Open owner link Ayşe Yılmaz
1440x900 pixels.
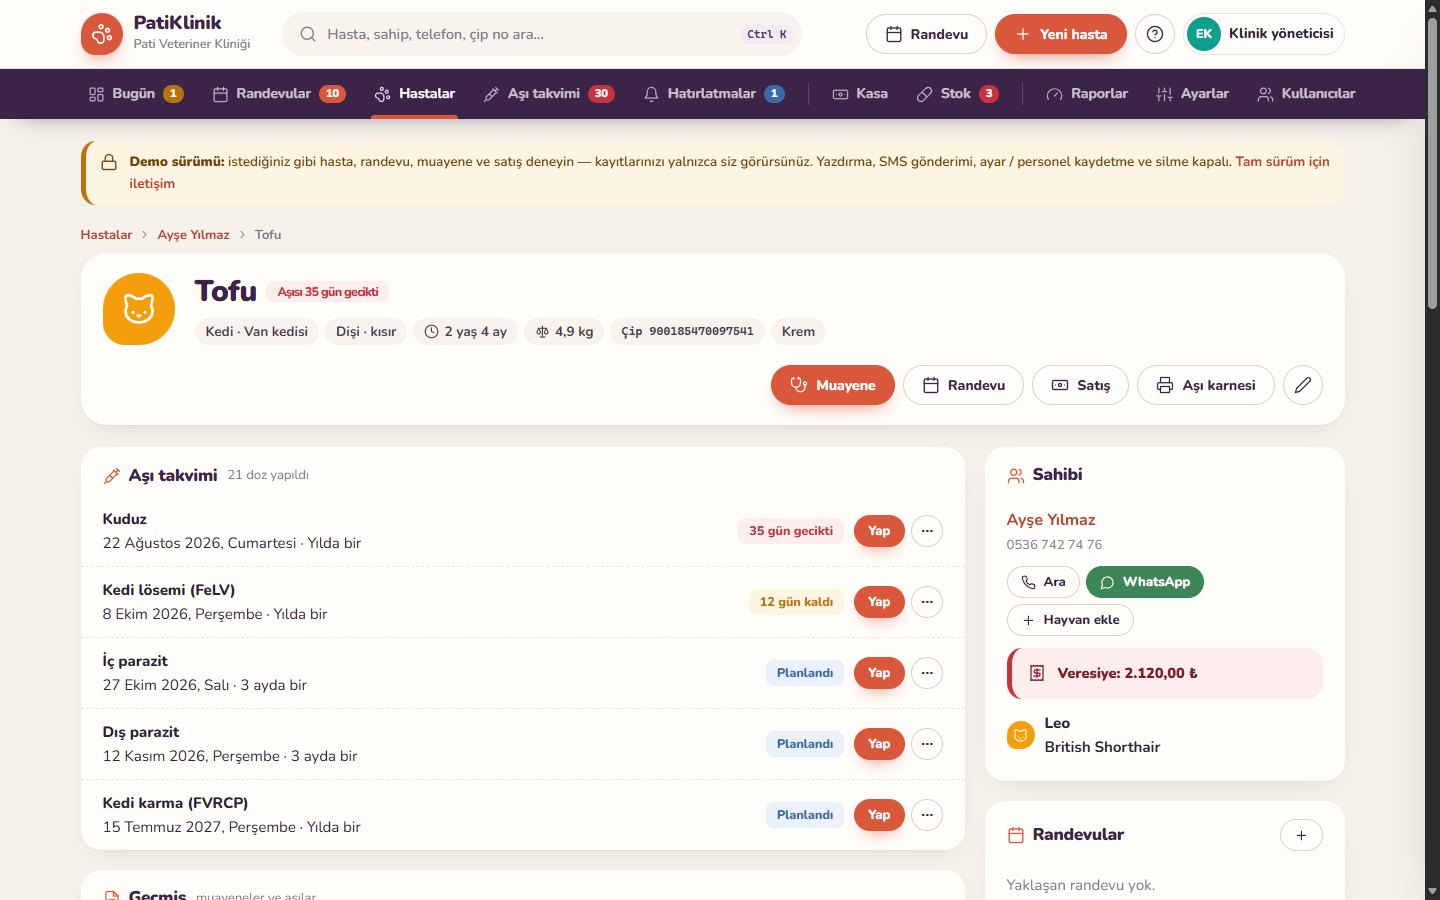point(1051,520)
